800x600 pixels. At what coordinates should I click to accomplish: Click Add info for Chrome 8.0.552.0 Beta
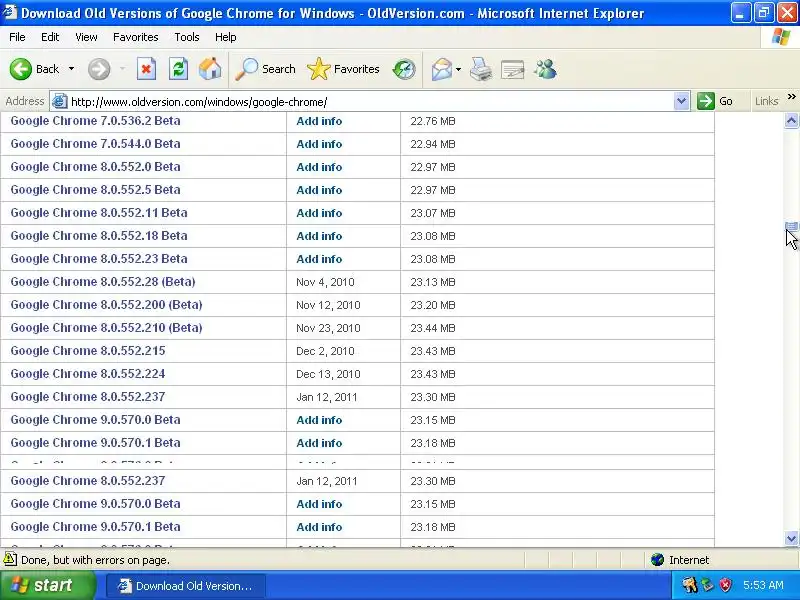click(319, 167)
